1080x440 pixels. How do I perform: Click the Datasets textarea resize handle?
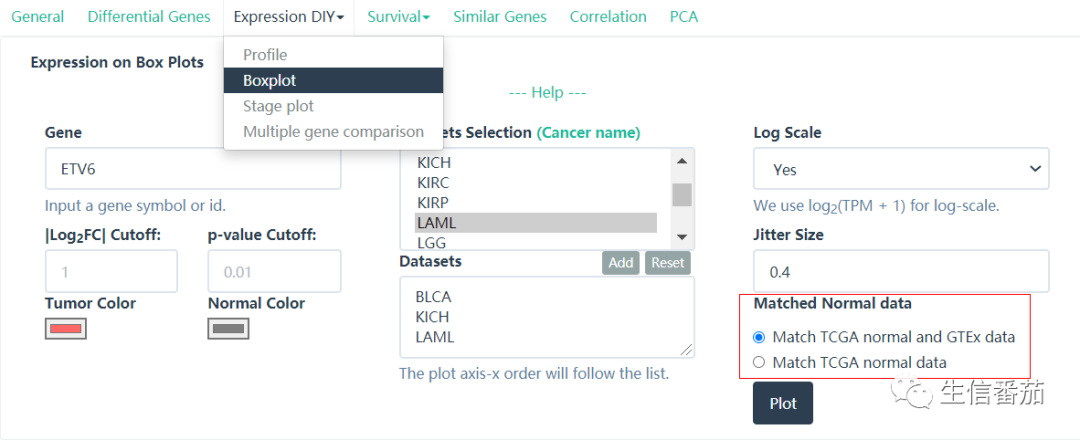(x=687, y=350)
